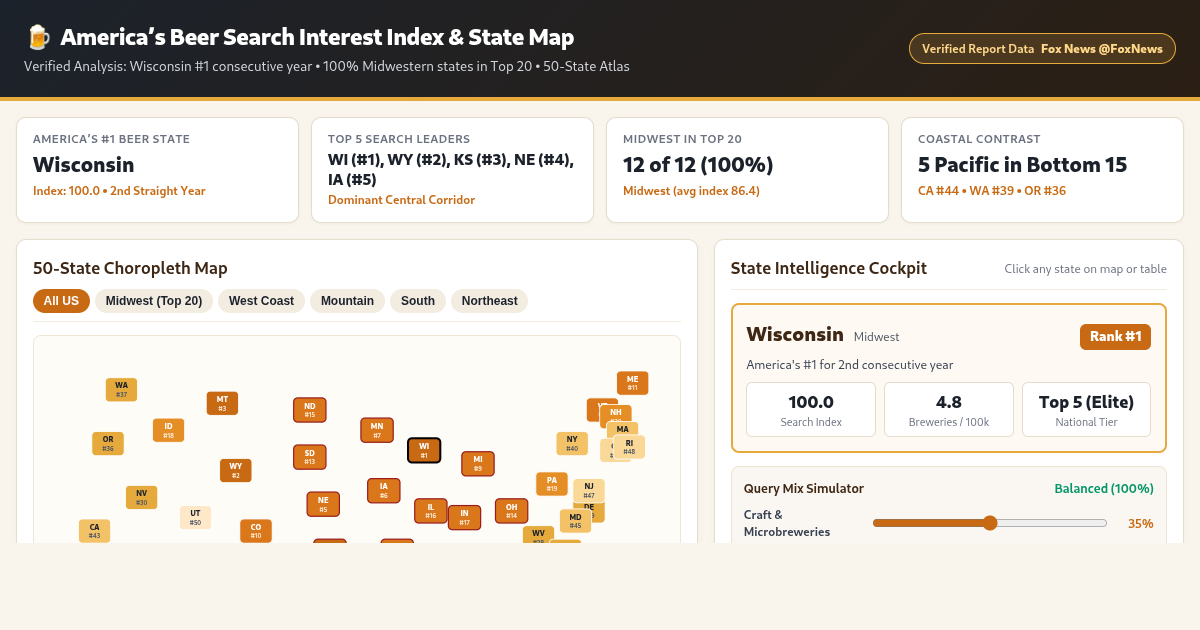This screenshot has height=630, width=1200.
Task: Select the NH state tile
Action: coord(616,412)
